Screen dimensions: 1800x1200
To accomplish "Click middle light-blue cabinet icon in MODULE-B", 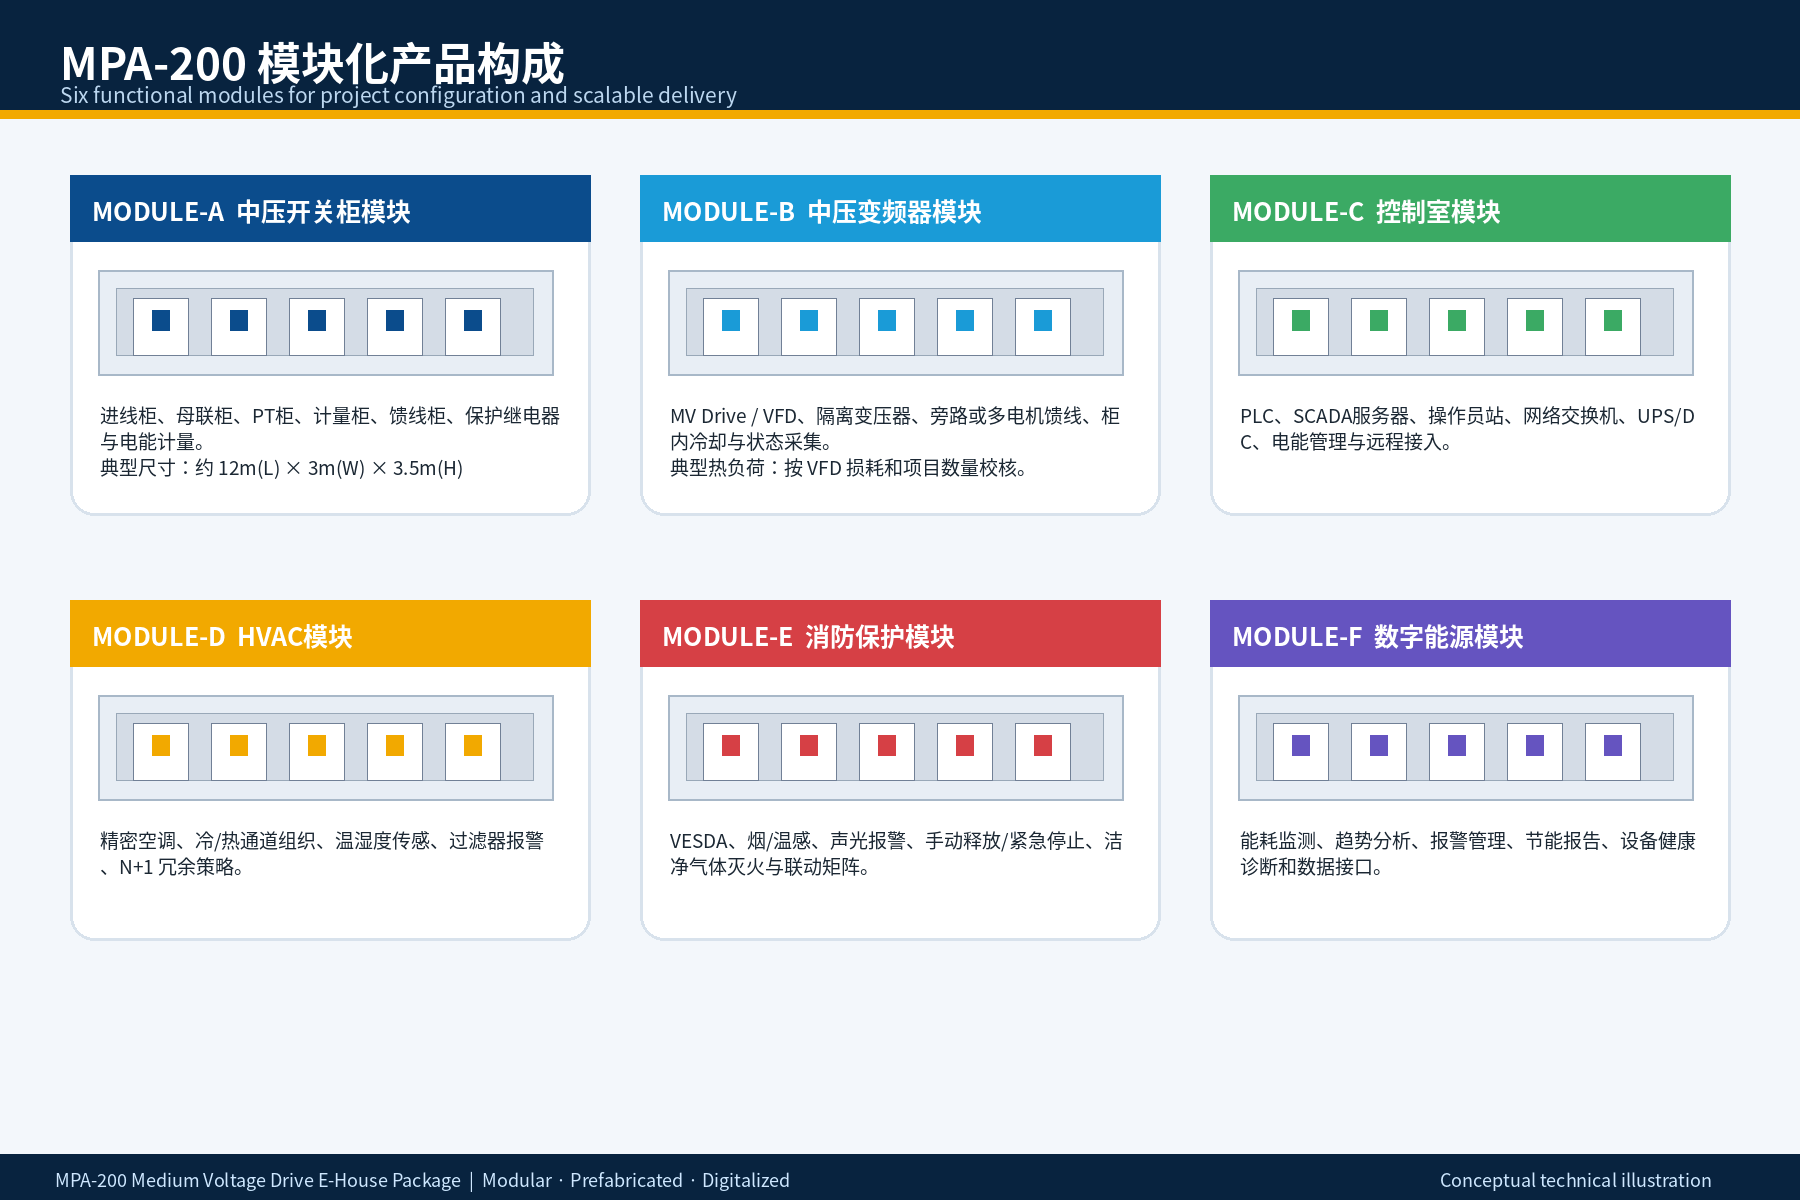I will click(887, 326).
